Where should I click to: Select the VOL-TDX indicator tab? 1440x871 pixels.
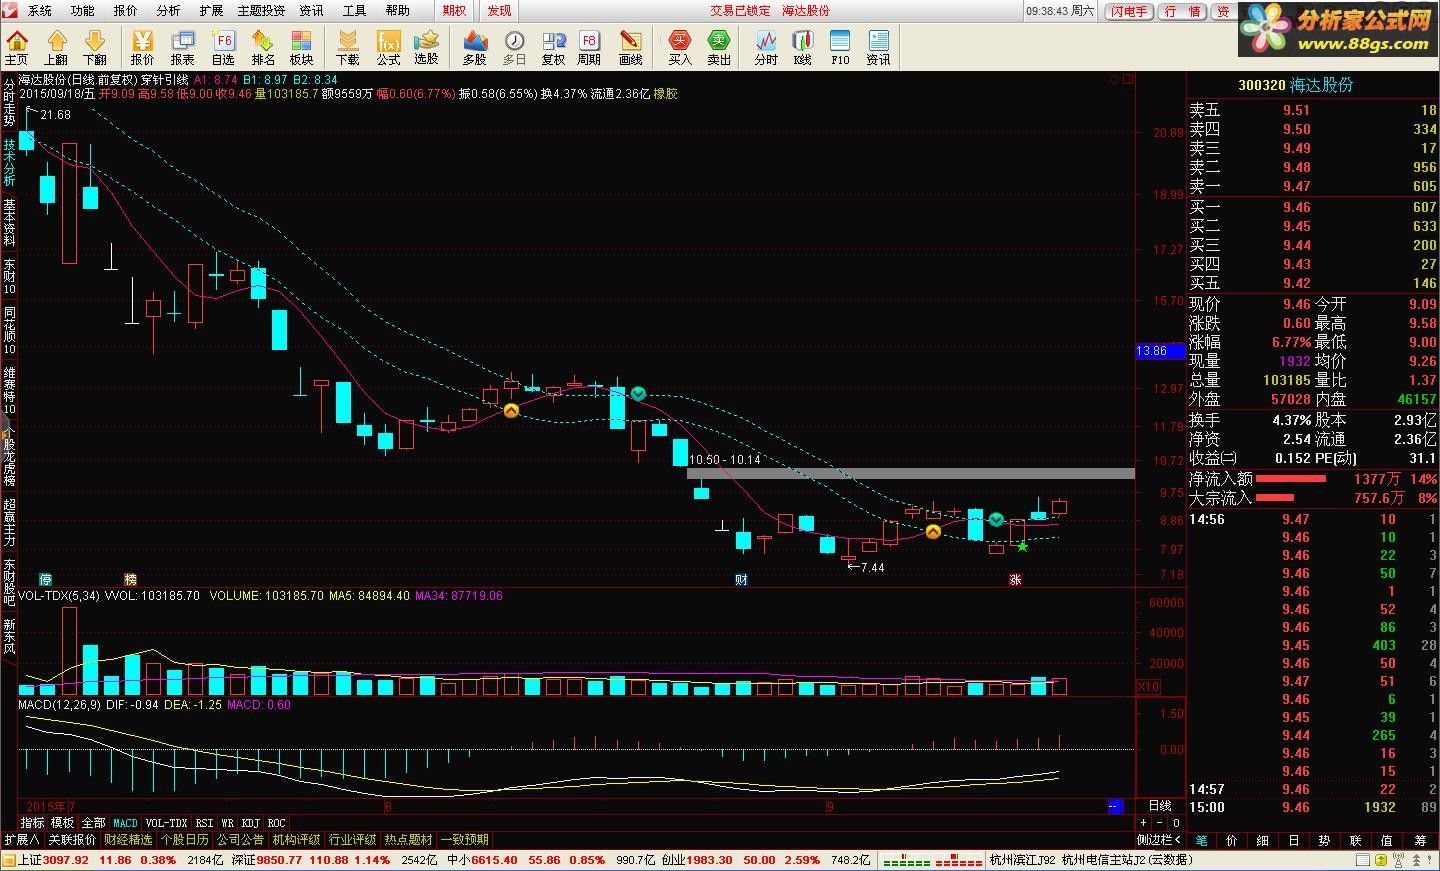click(x=166, y=823)
